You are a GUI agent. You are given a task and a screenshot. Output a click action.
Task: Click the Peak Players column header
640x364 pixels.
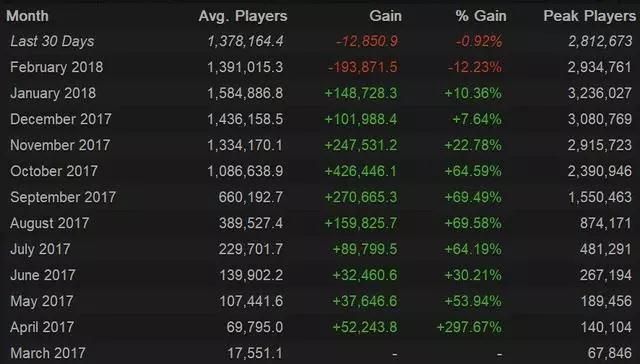click(589, 16)
